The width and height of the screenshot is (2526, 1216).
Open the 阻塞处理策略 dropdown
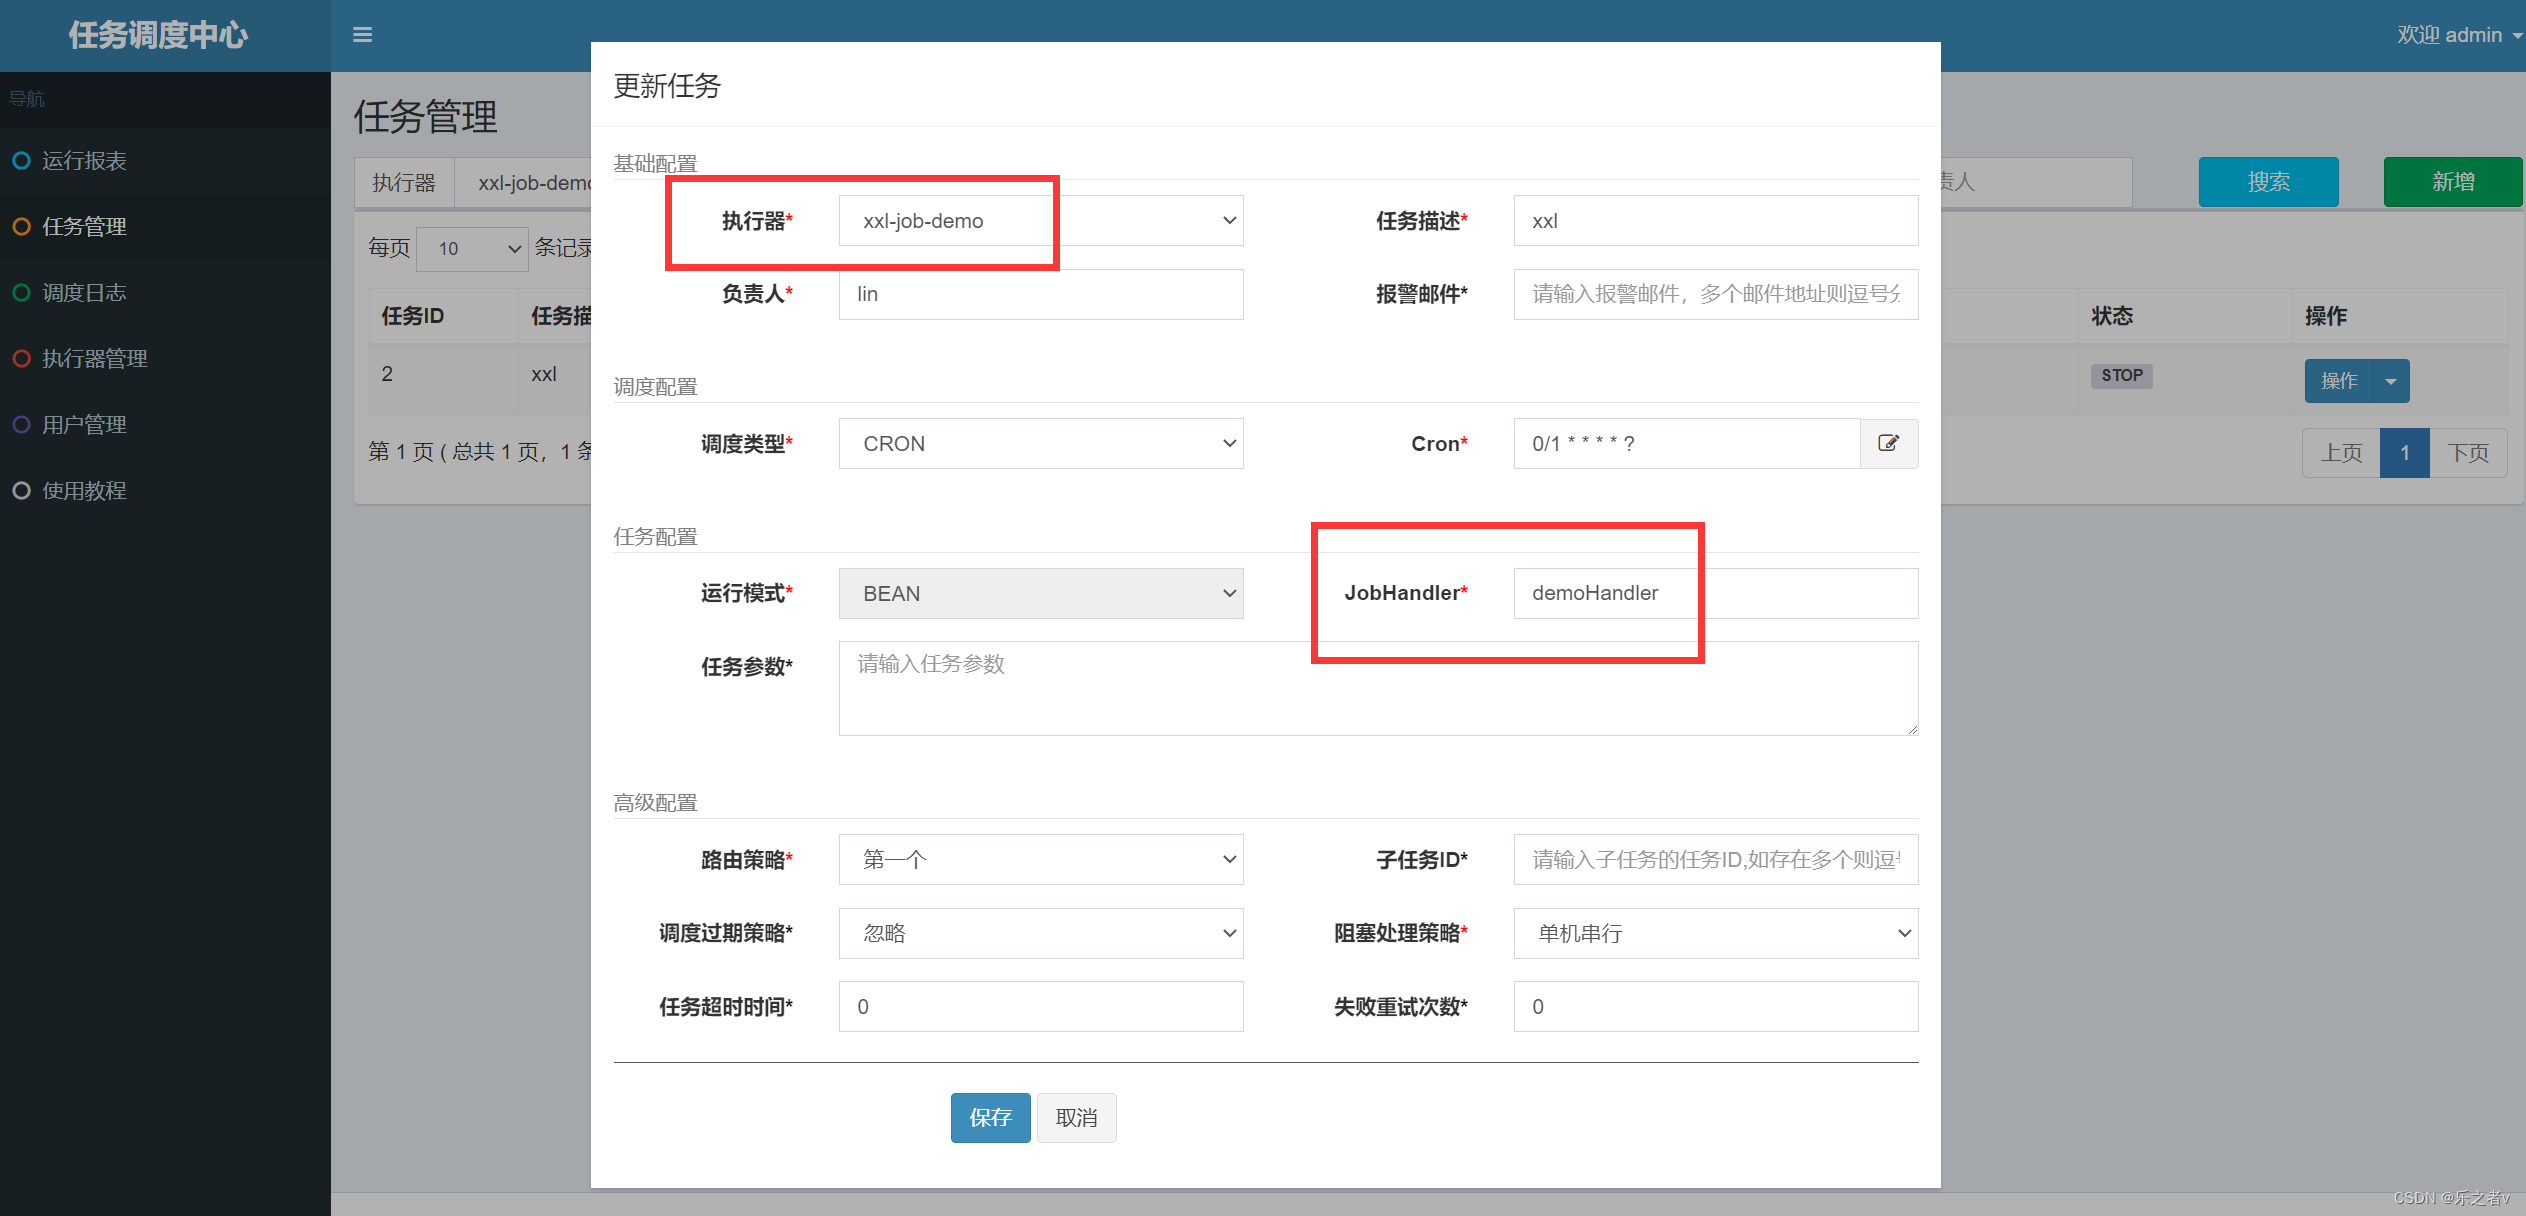tap(1716, 933)
